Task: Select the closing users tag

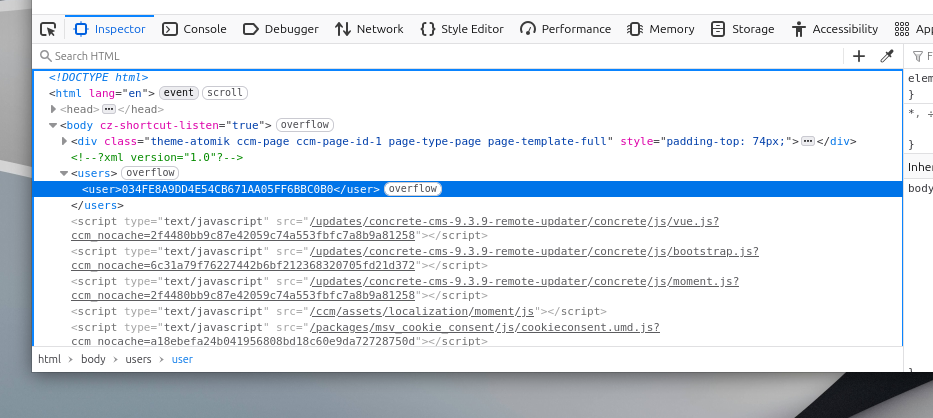Action: pos(97,205)
